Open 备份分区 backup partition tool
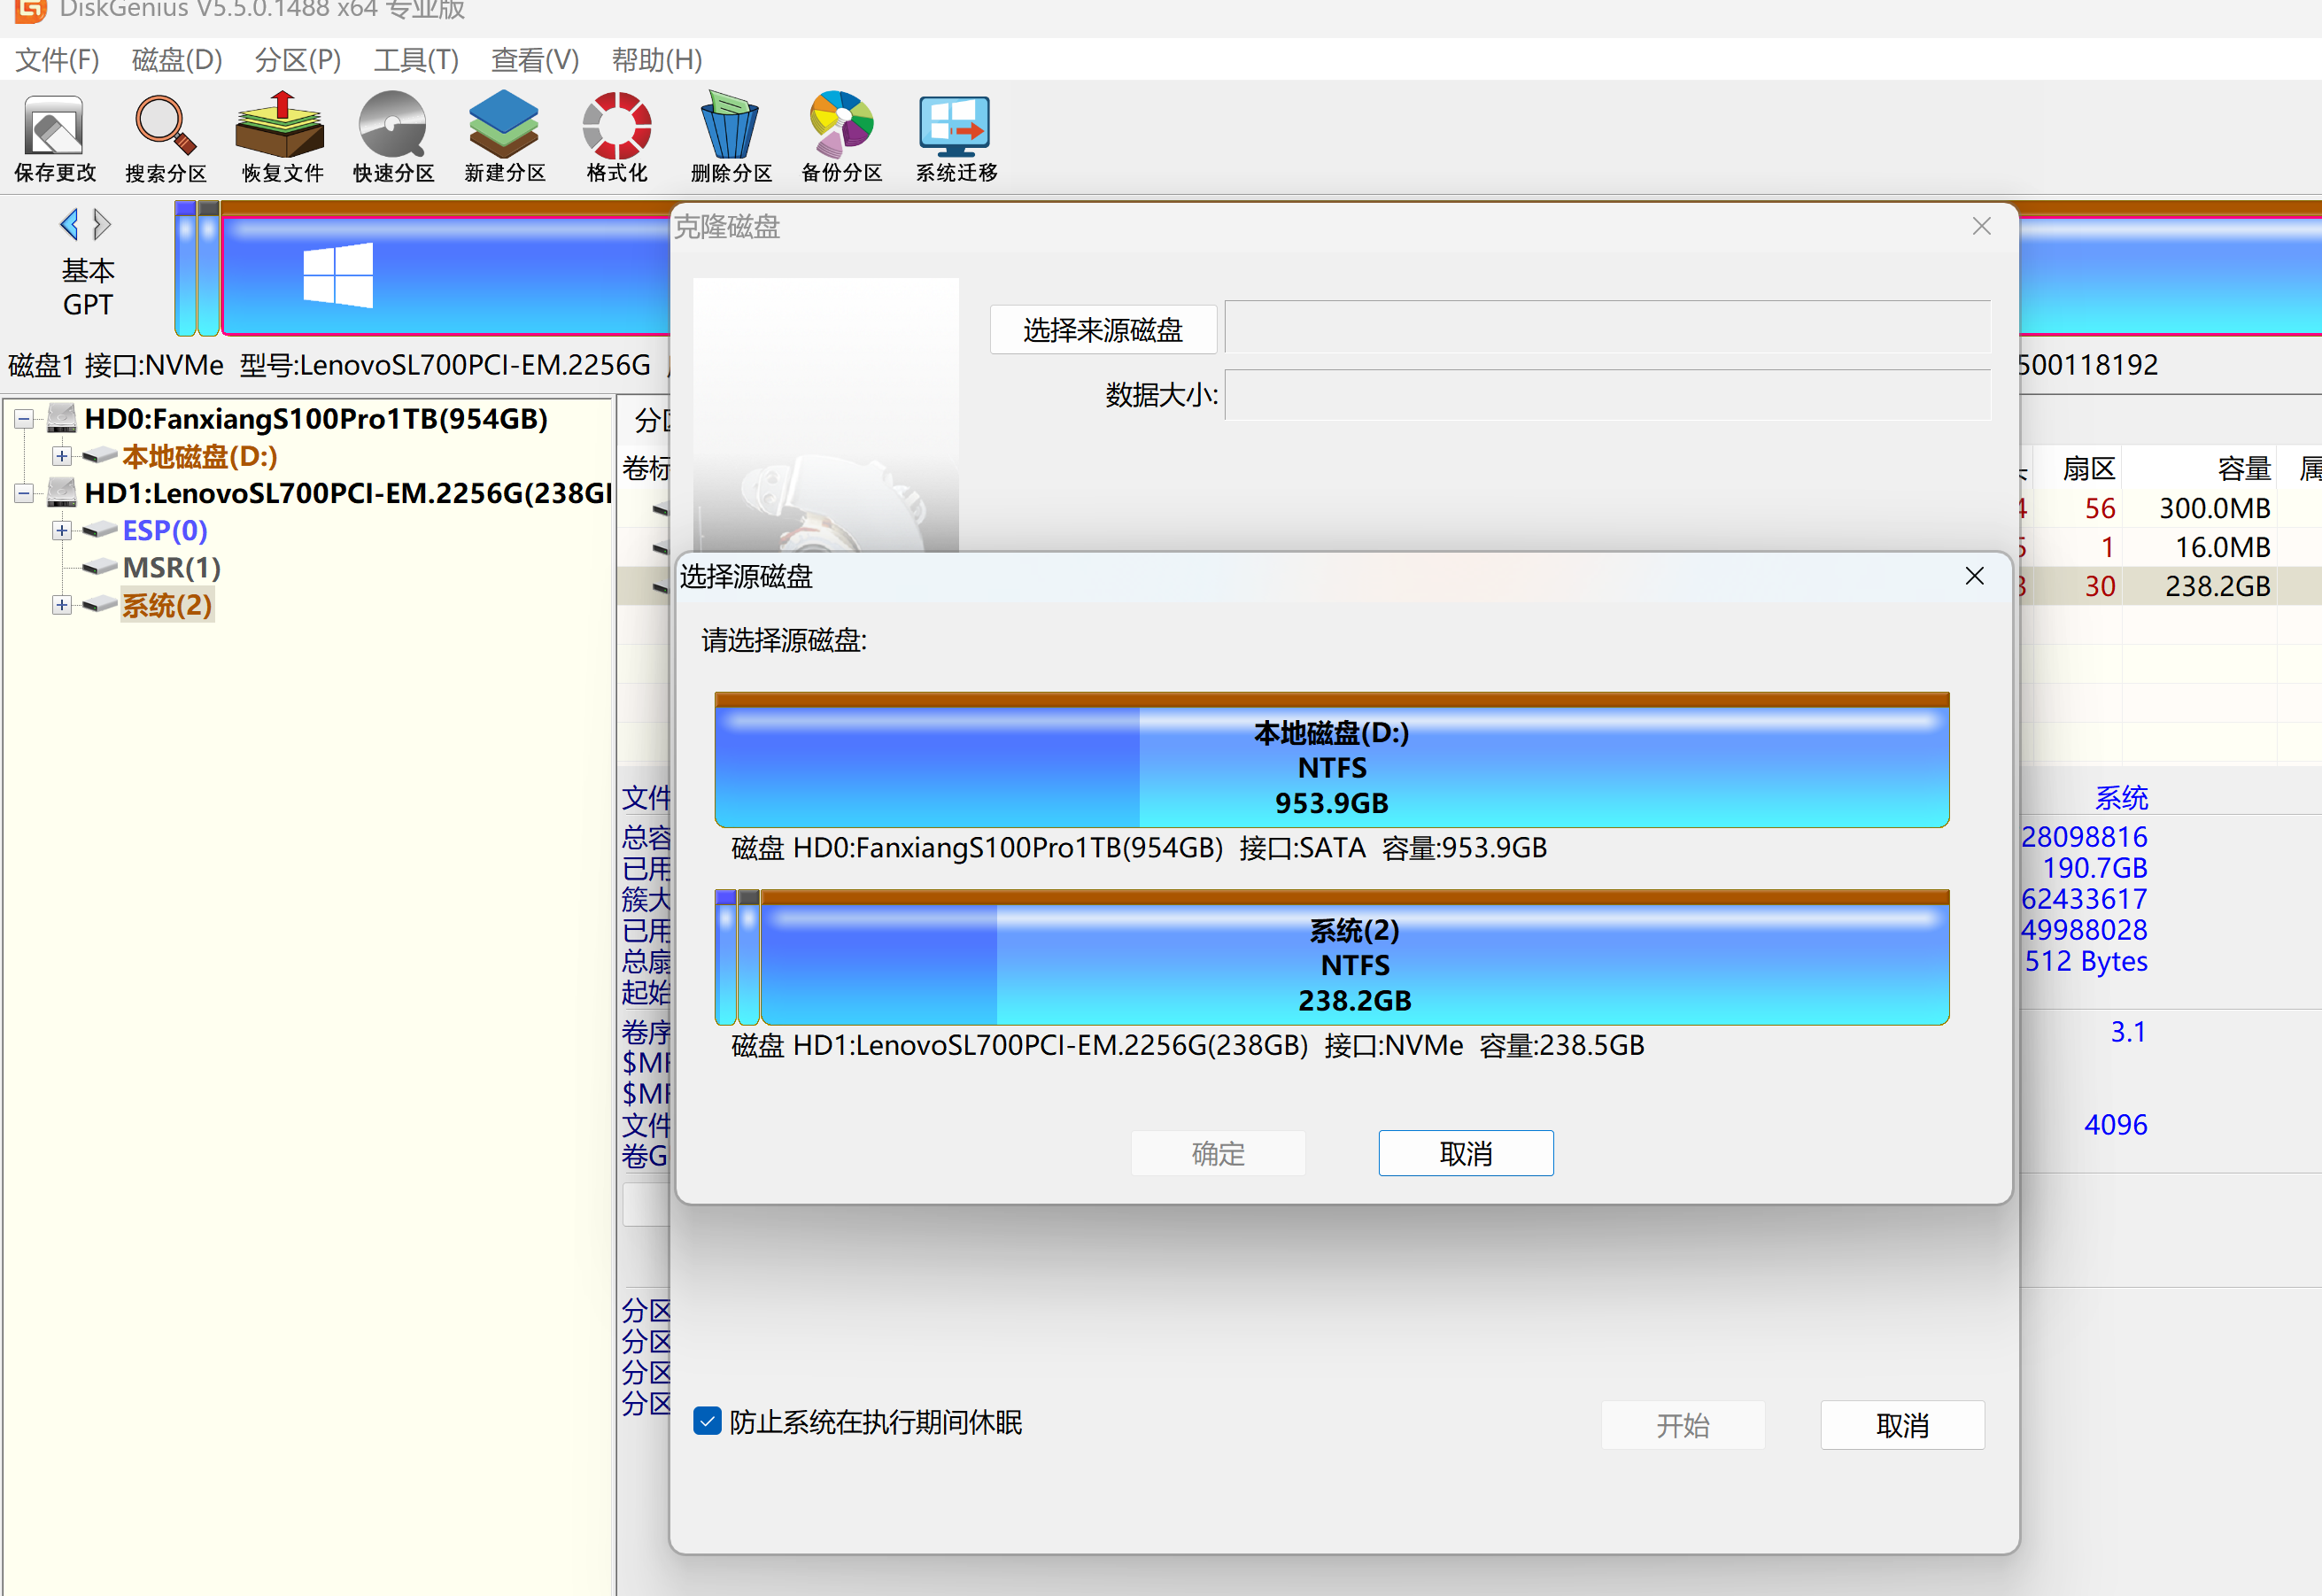This screenshot has height=1596, width=2322. pos(842,139)
